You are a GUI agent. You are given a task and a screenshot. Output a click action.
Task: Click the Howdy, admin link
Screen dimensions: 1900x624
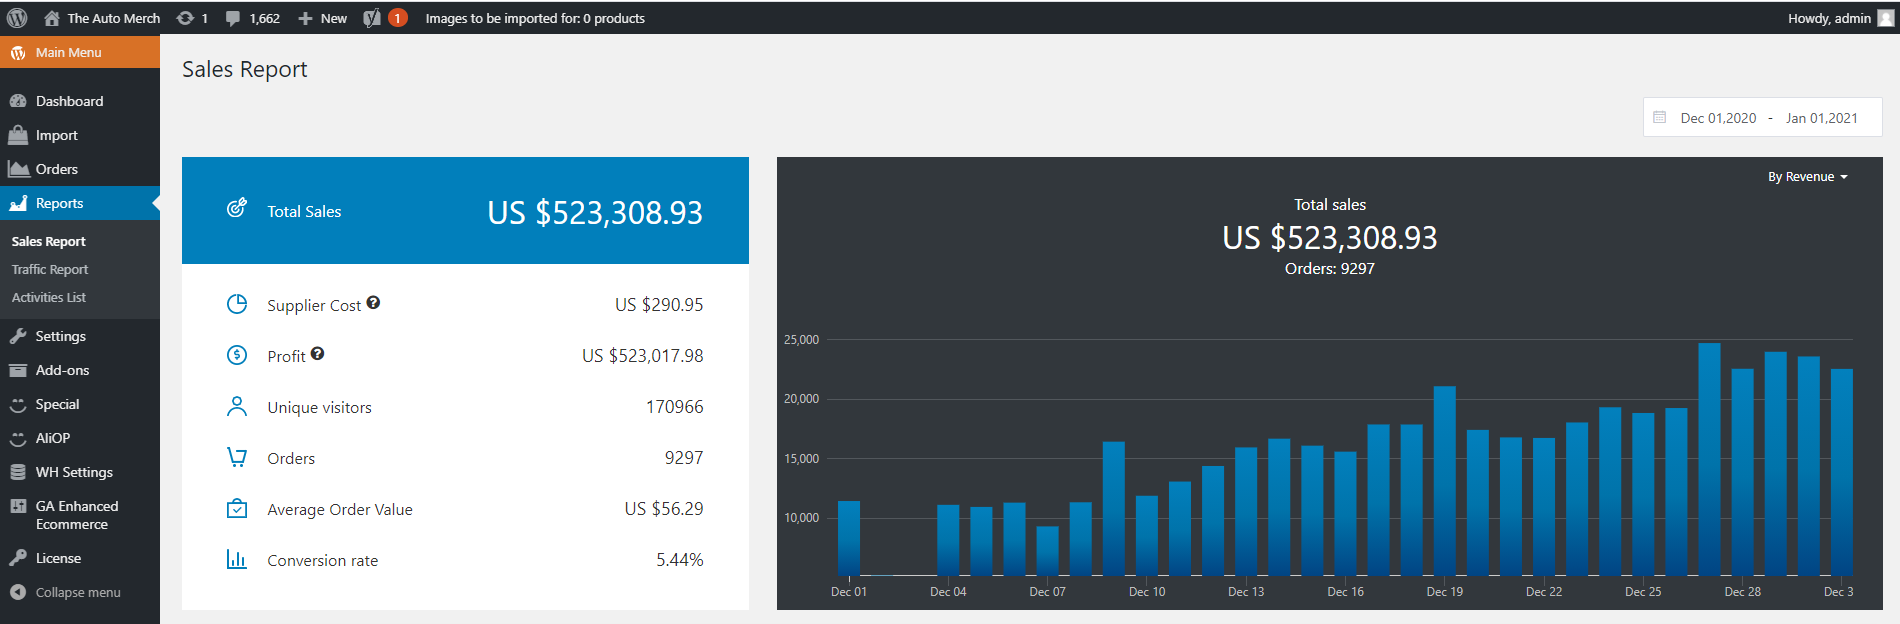click(1829, 18)
